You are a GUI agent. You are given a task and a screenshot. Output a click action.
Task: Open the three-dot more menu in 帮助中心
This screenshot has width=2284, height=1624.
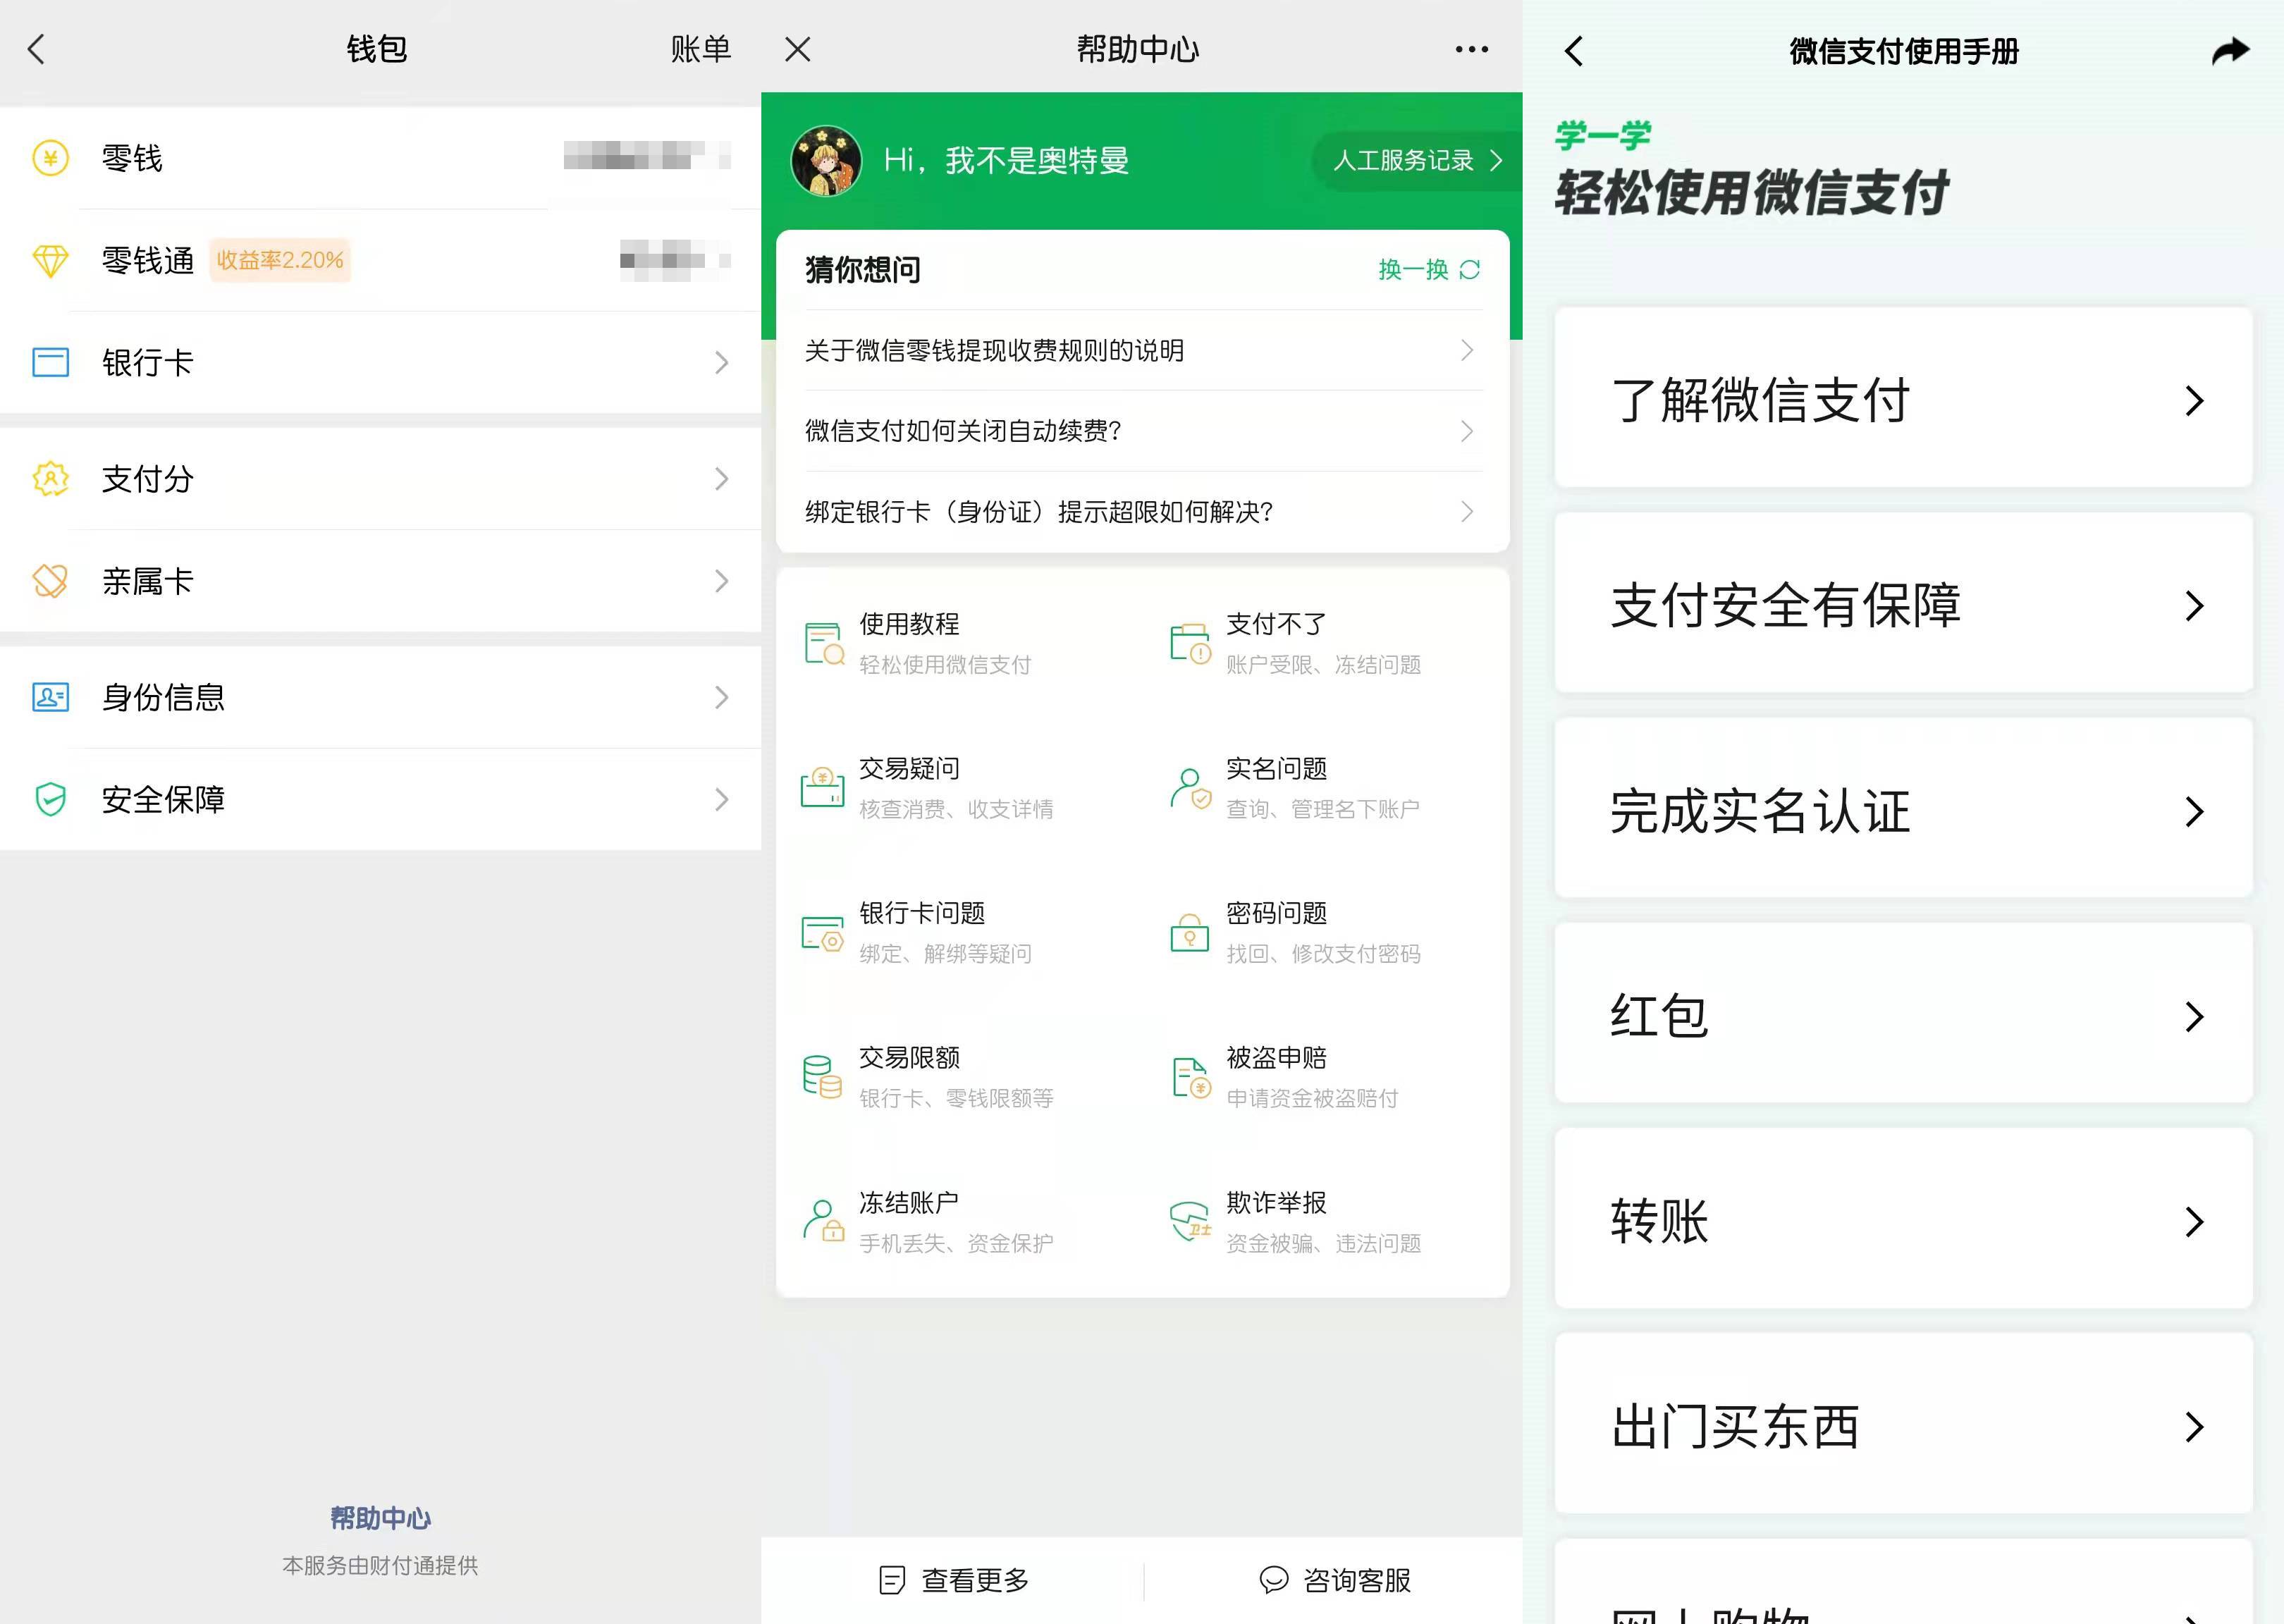(x=1472, y=49)
